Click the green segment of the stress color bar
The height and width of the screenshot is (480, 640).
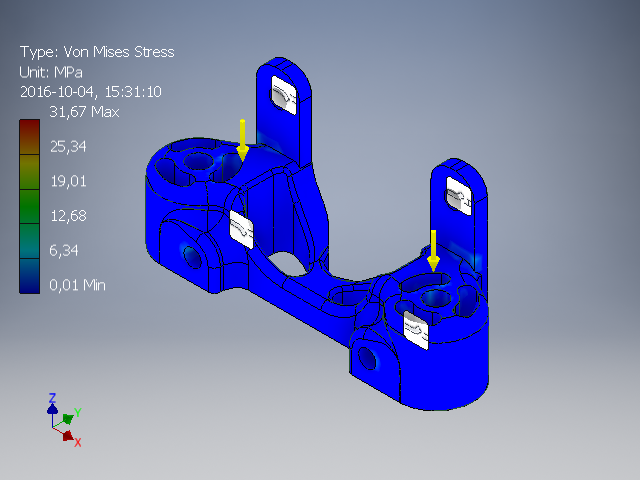(29, 206)
